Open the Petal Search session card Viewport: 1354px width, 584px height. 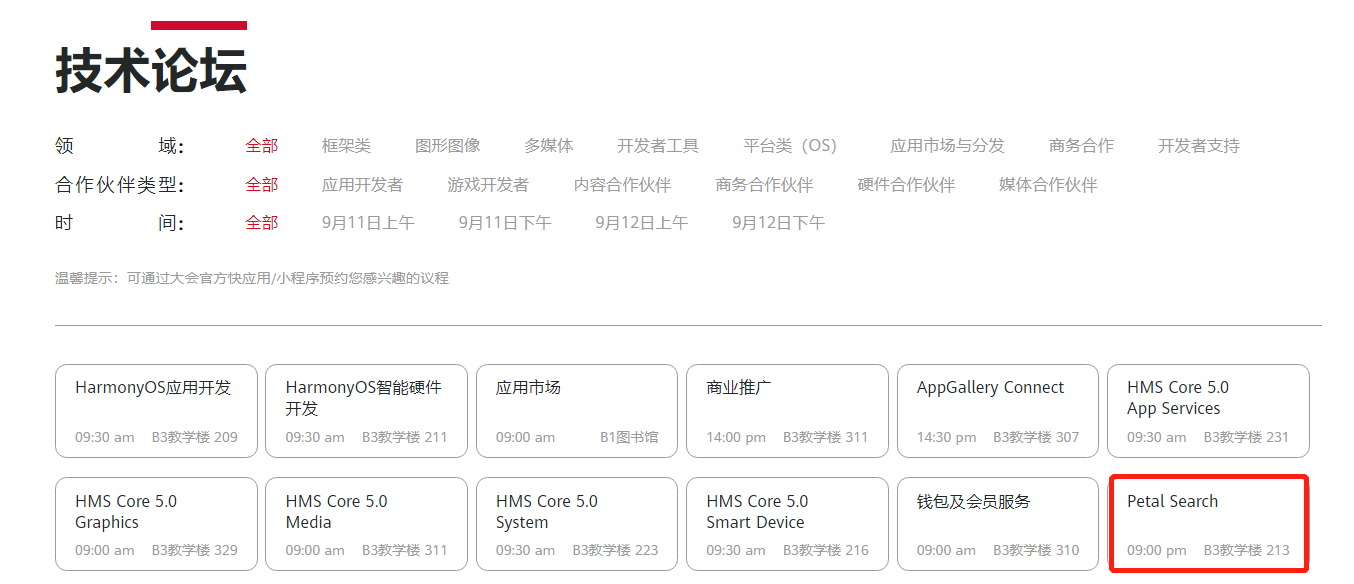1208,524
